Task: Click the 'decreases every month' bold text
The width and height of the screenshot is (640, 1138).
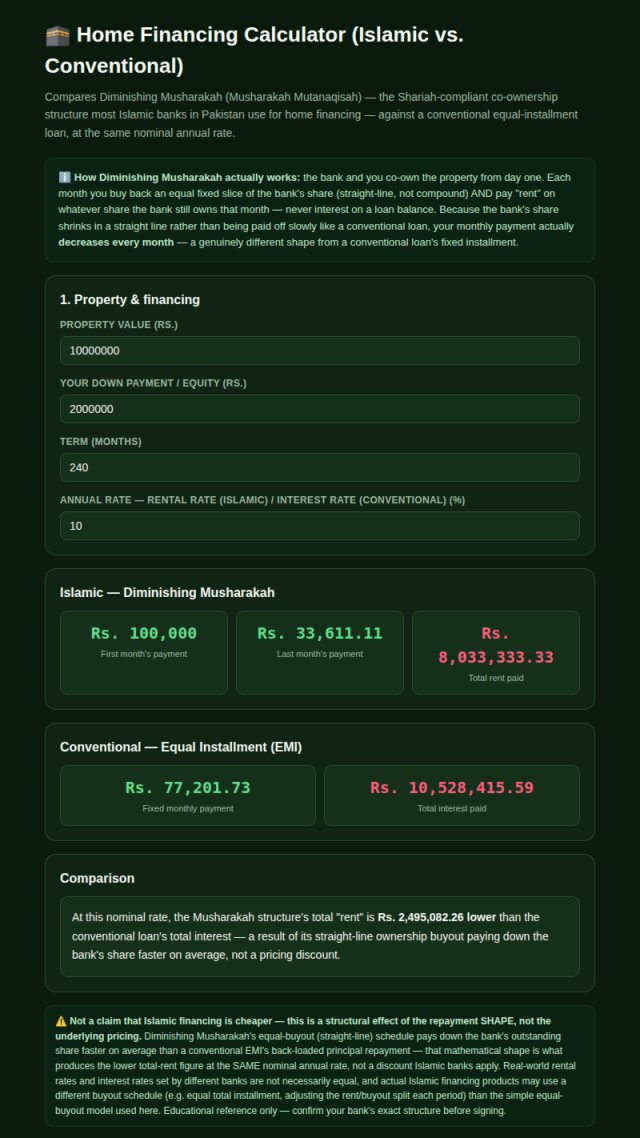Action: point(116,242)
